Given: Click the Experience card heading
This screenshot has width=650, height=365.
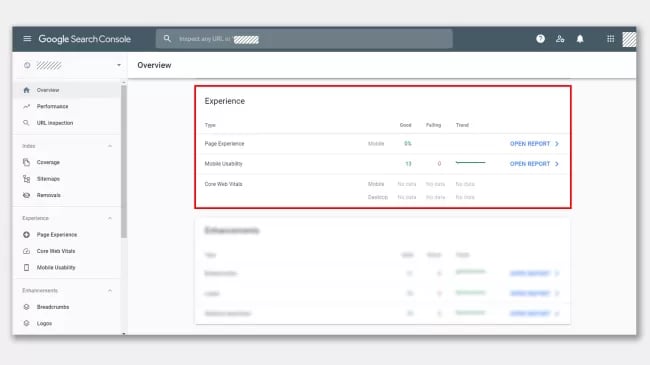Looking at the screenshot, I should tap(225, 101).
